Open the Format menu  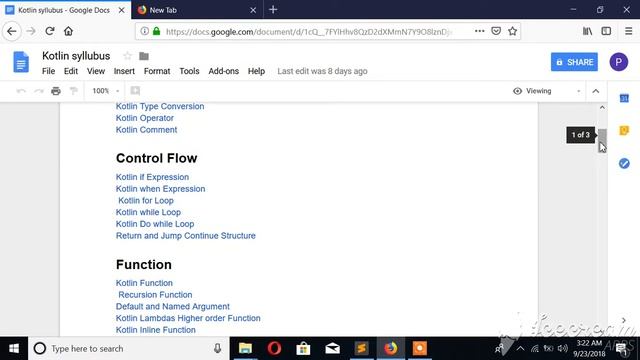[157, 71]
